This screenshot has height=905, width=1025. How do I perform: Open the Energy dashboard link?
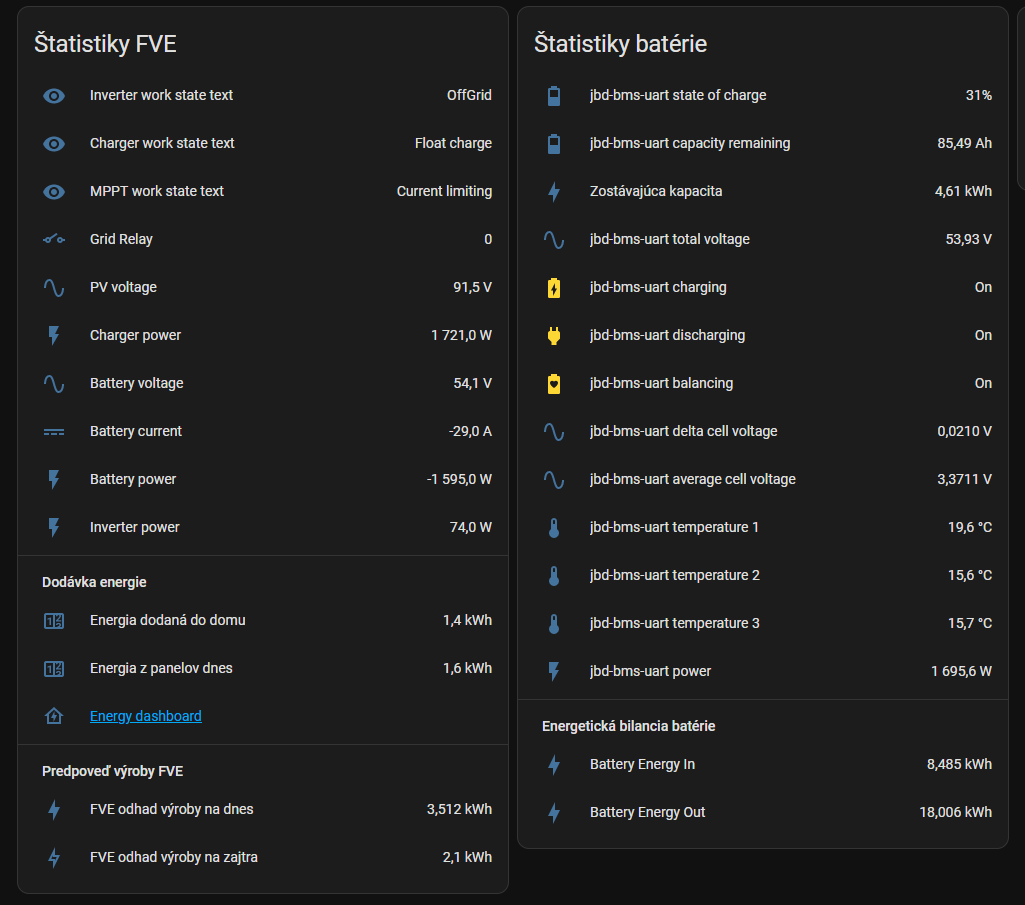146,716
